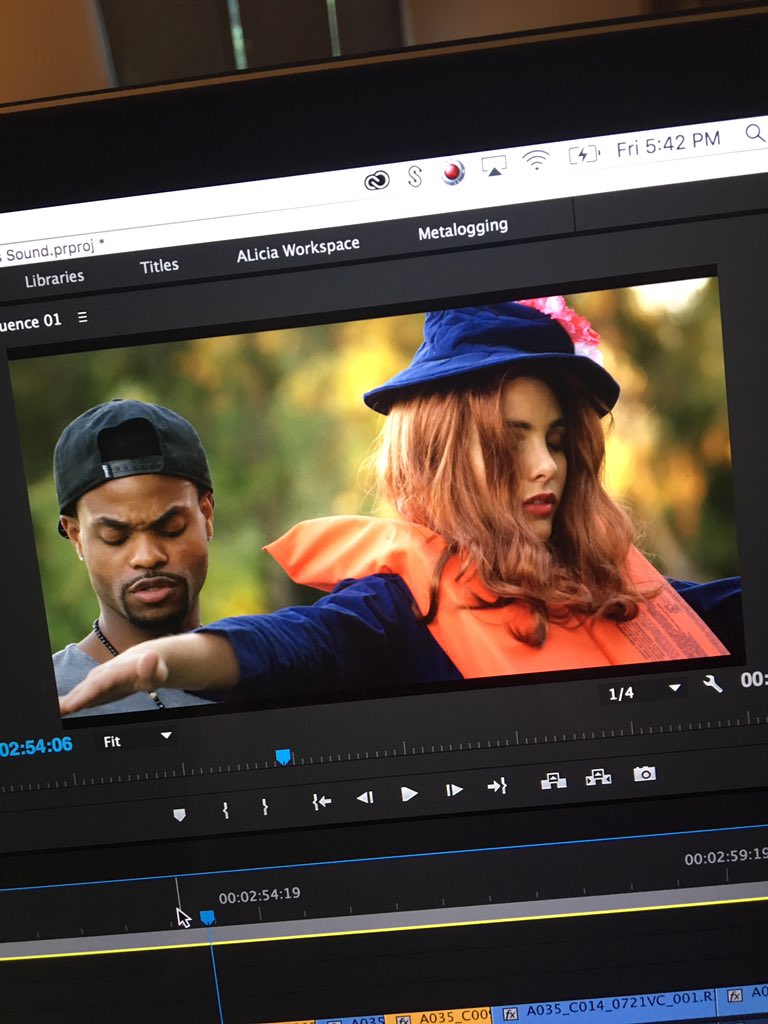The height and width of the screenshot is (1024, 768).
Task: Open the battery status menu
Action: click(x=584, y=153)
